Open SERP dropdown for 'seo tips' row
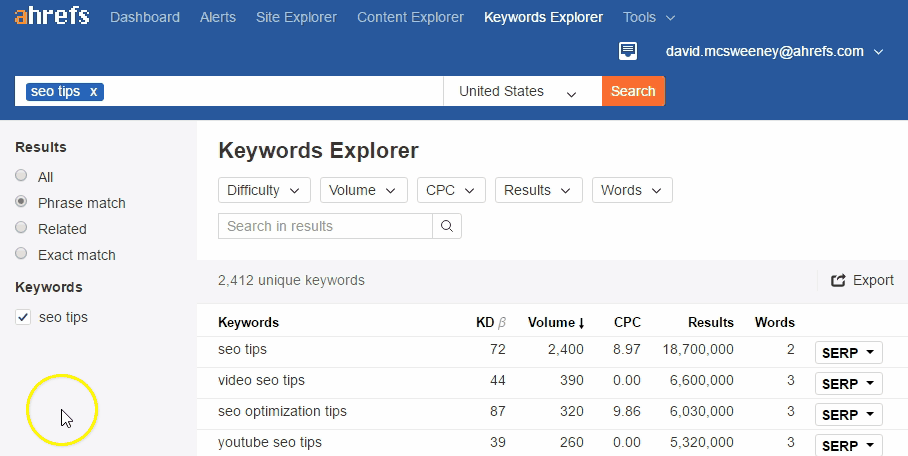Screen dimensions: 908x456 tap(848, 352)
